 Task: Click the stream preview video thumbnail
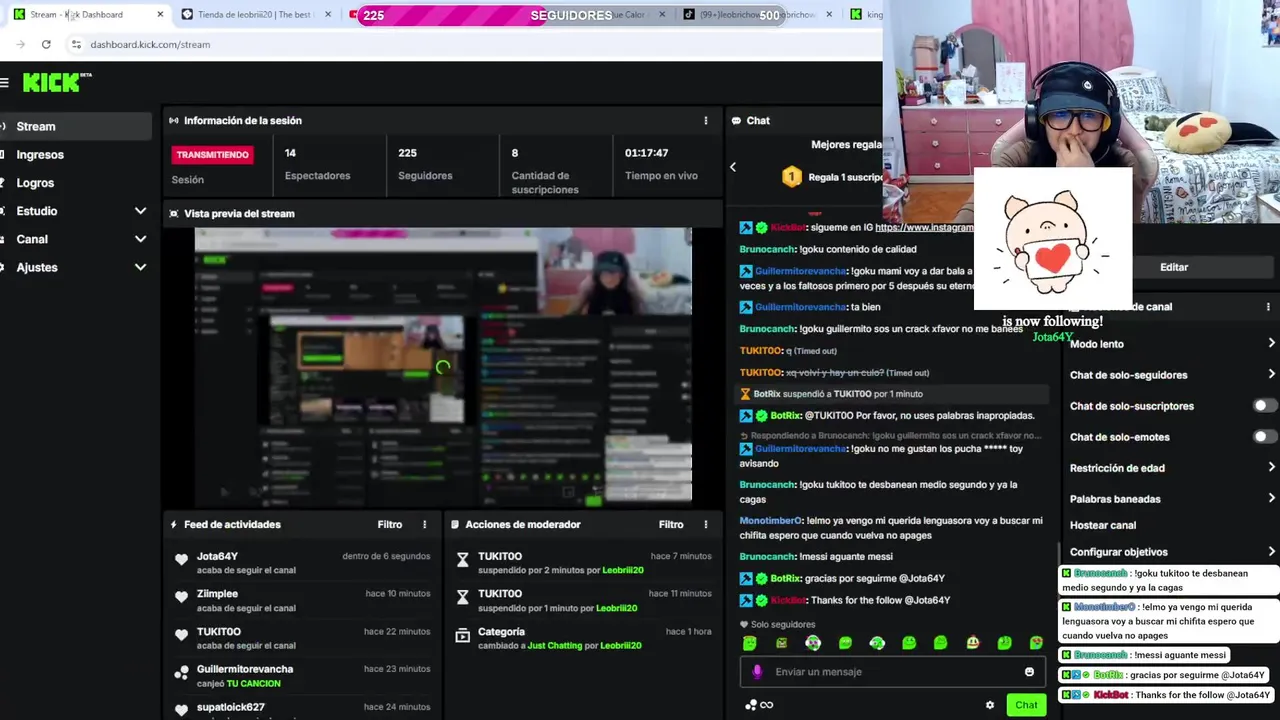pos(442,366)
